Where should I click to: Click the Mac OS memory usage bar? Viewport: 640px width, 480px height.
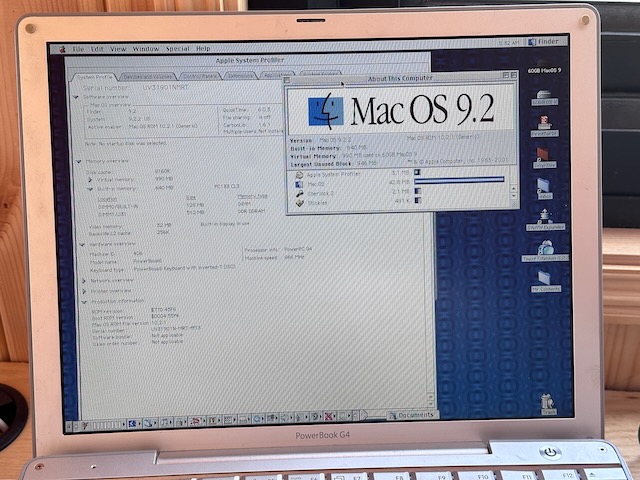[459, 180]
